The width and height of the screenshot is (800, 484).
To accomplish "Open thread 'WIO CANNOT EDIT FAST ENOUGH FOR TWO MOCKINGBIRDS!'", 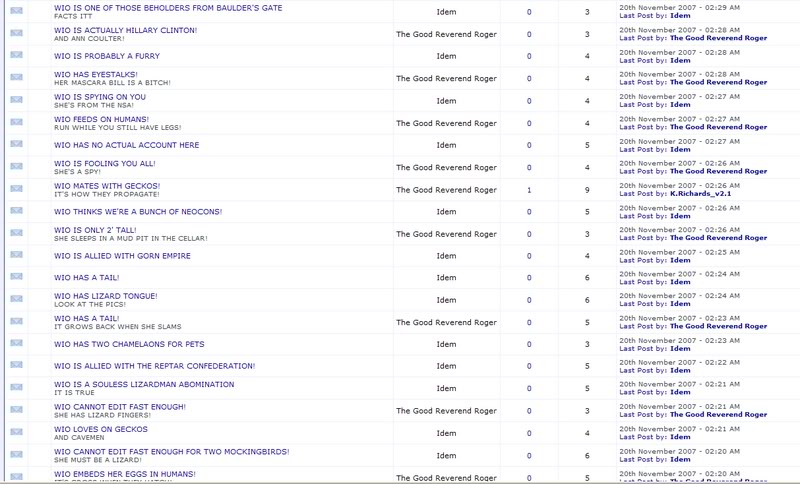I will coord(171,452).
